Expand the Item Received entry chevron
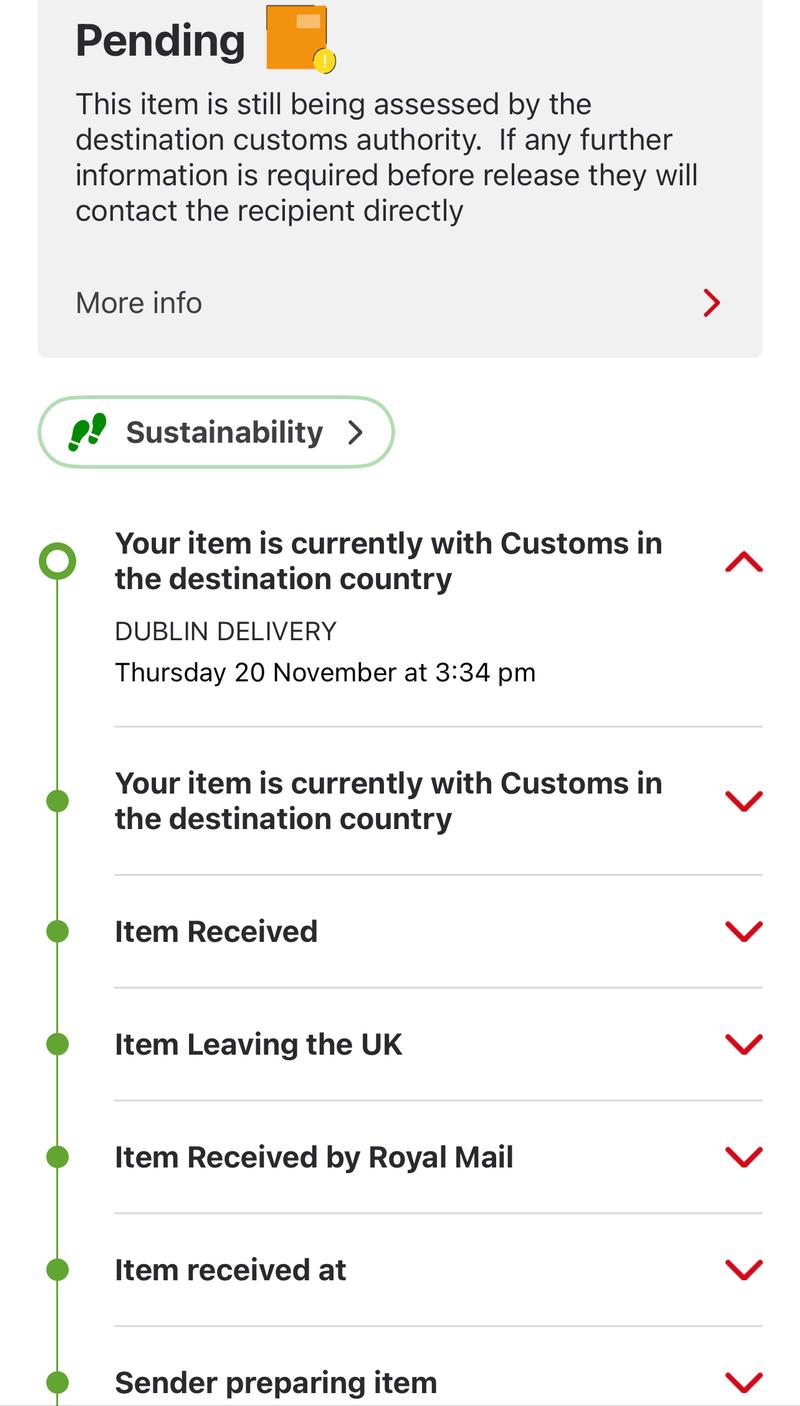The height and width of the screenshot is (1406, 800). click(x=743, y=931)
